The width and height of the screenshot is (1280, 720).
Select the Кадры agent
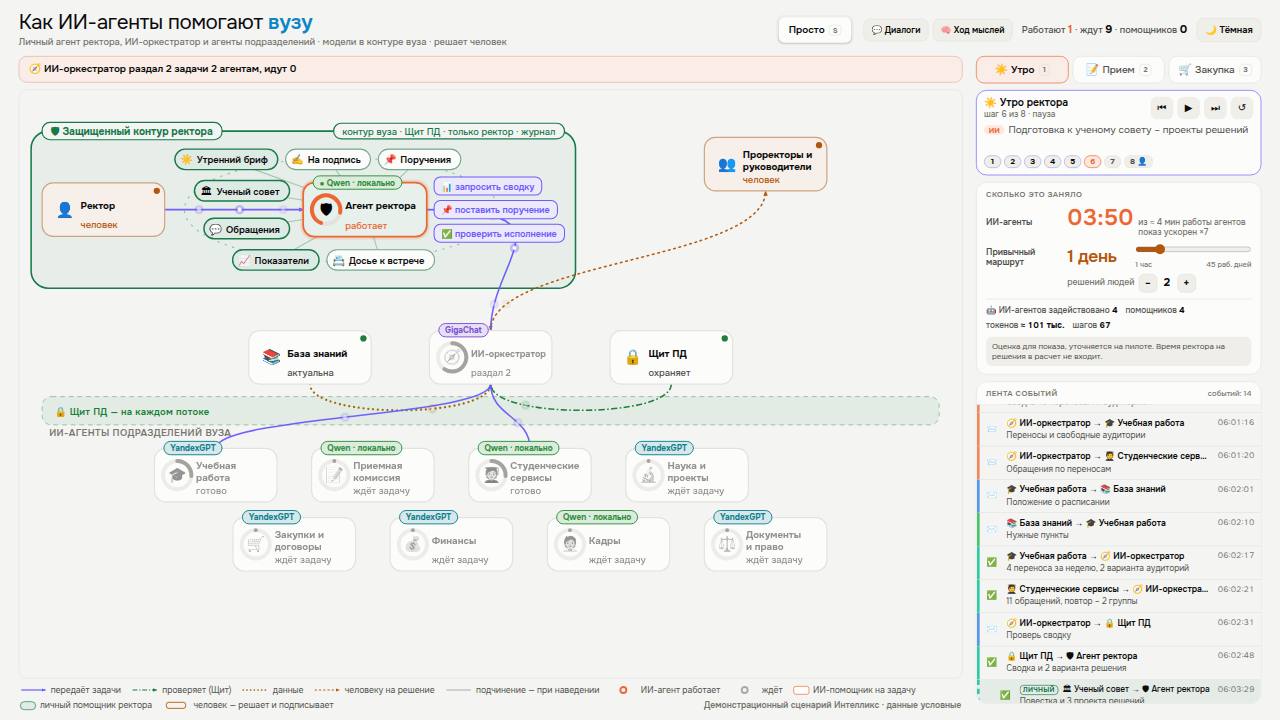click(608, 544)
